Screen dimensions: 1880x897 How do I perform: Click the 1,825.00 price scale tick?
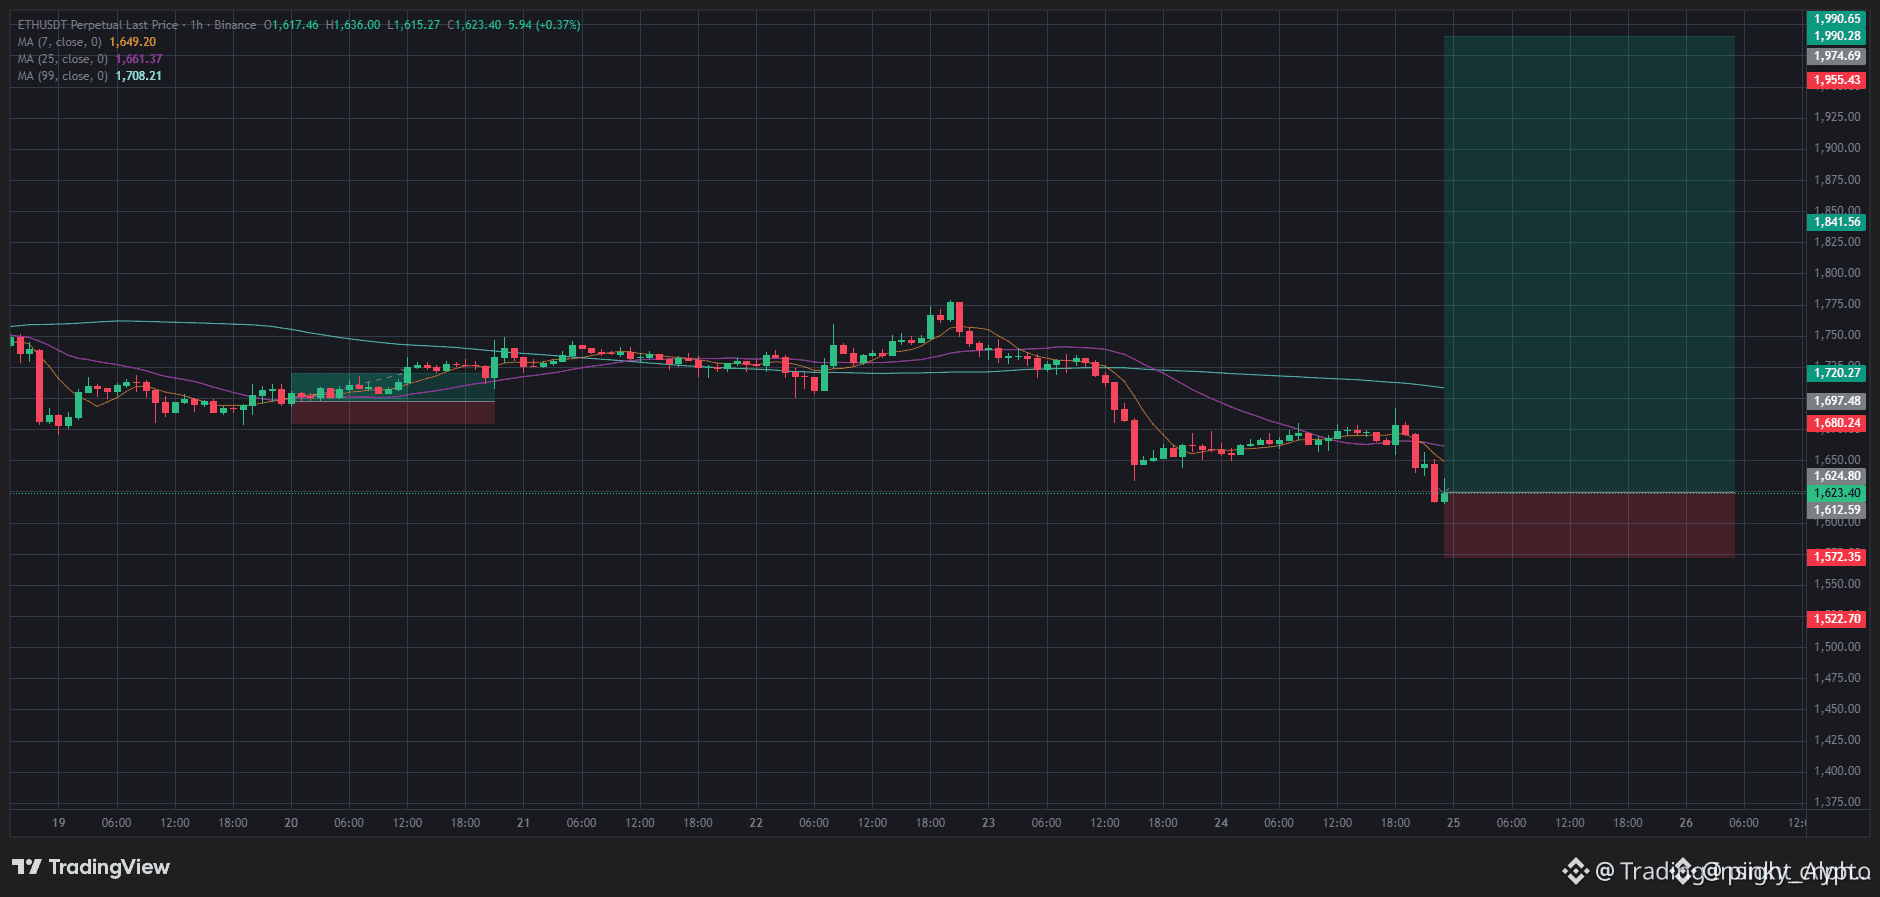coord(1837,242)
